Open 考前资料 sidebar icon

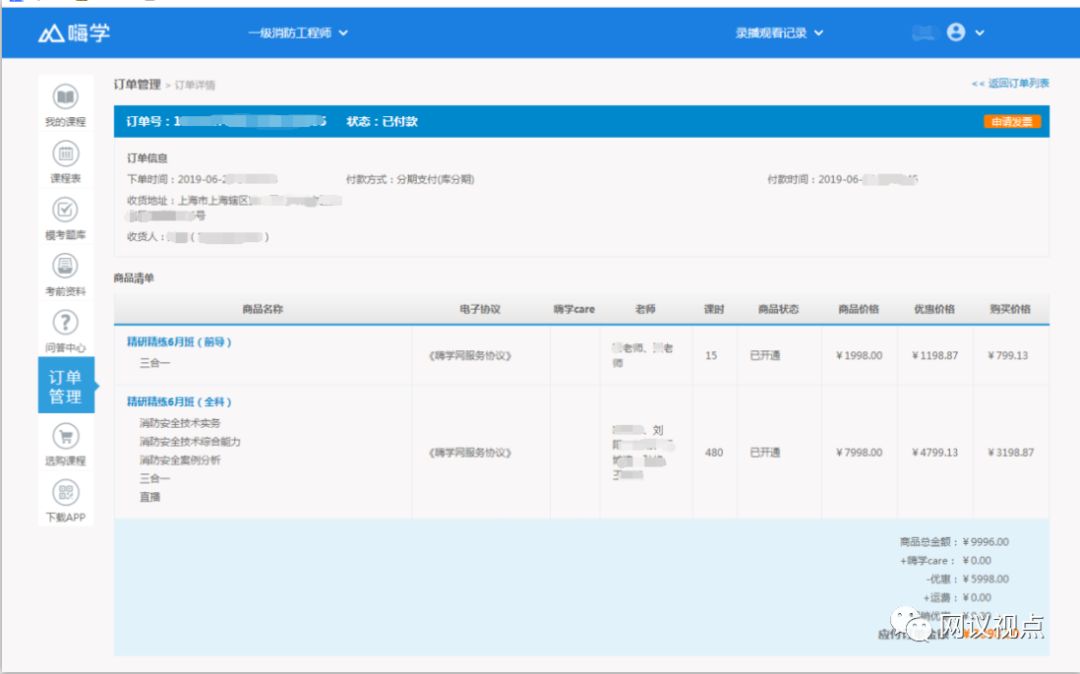(66, 267)
